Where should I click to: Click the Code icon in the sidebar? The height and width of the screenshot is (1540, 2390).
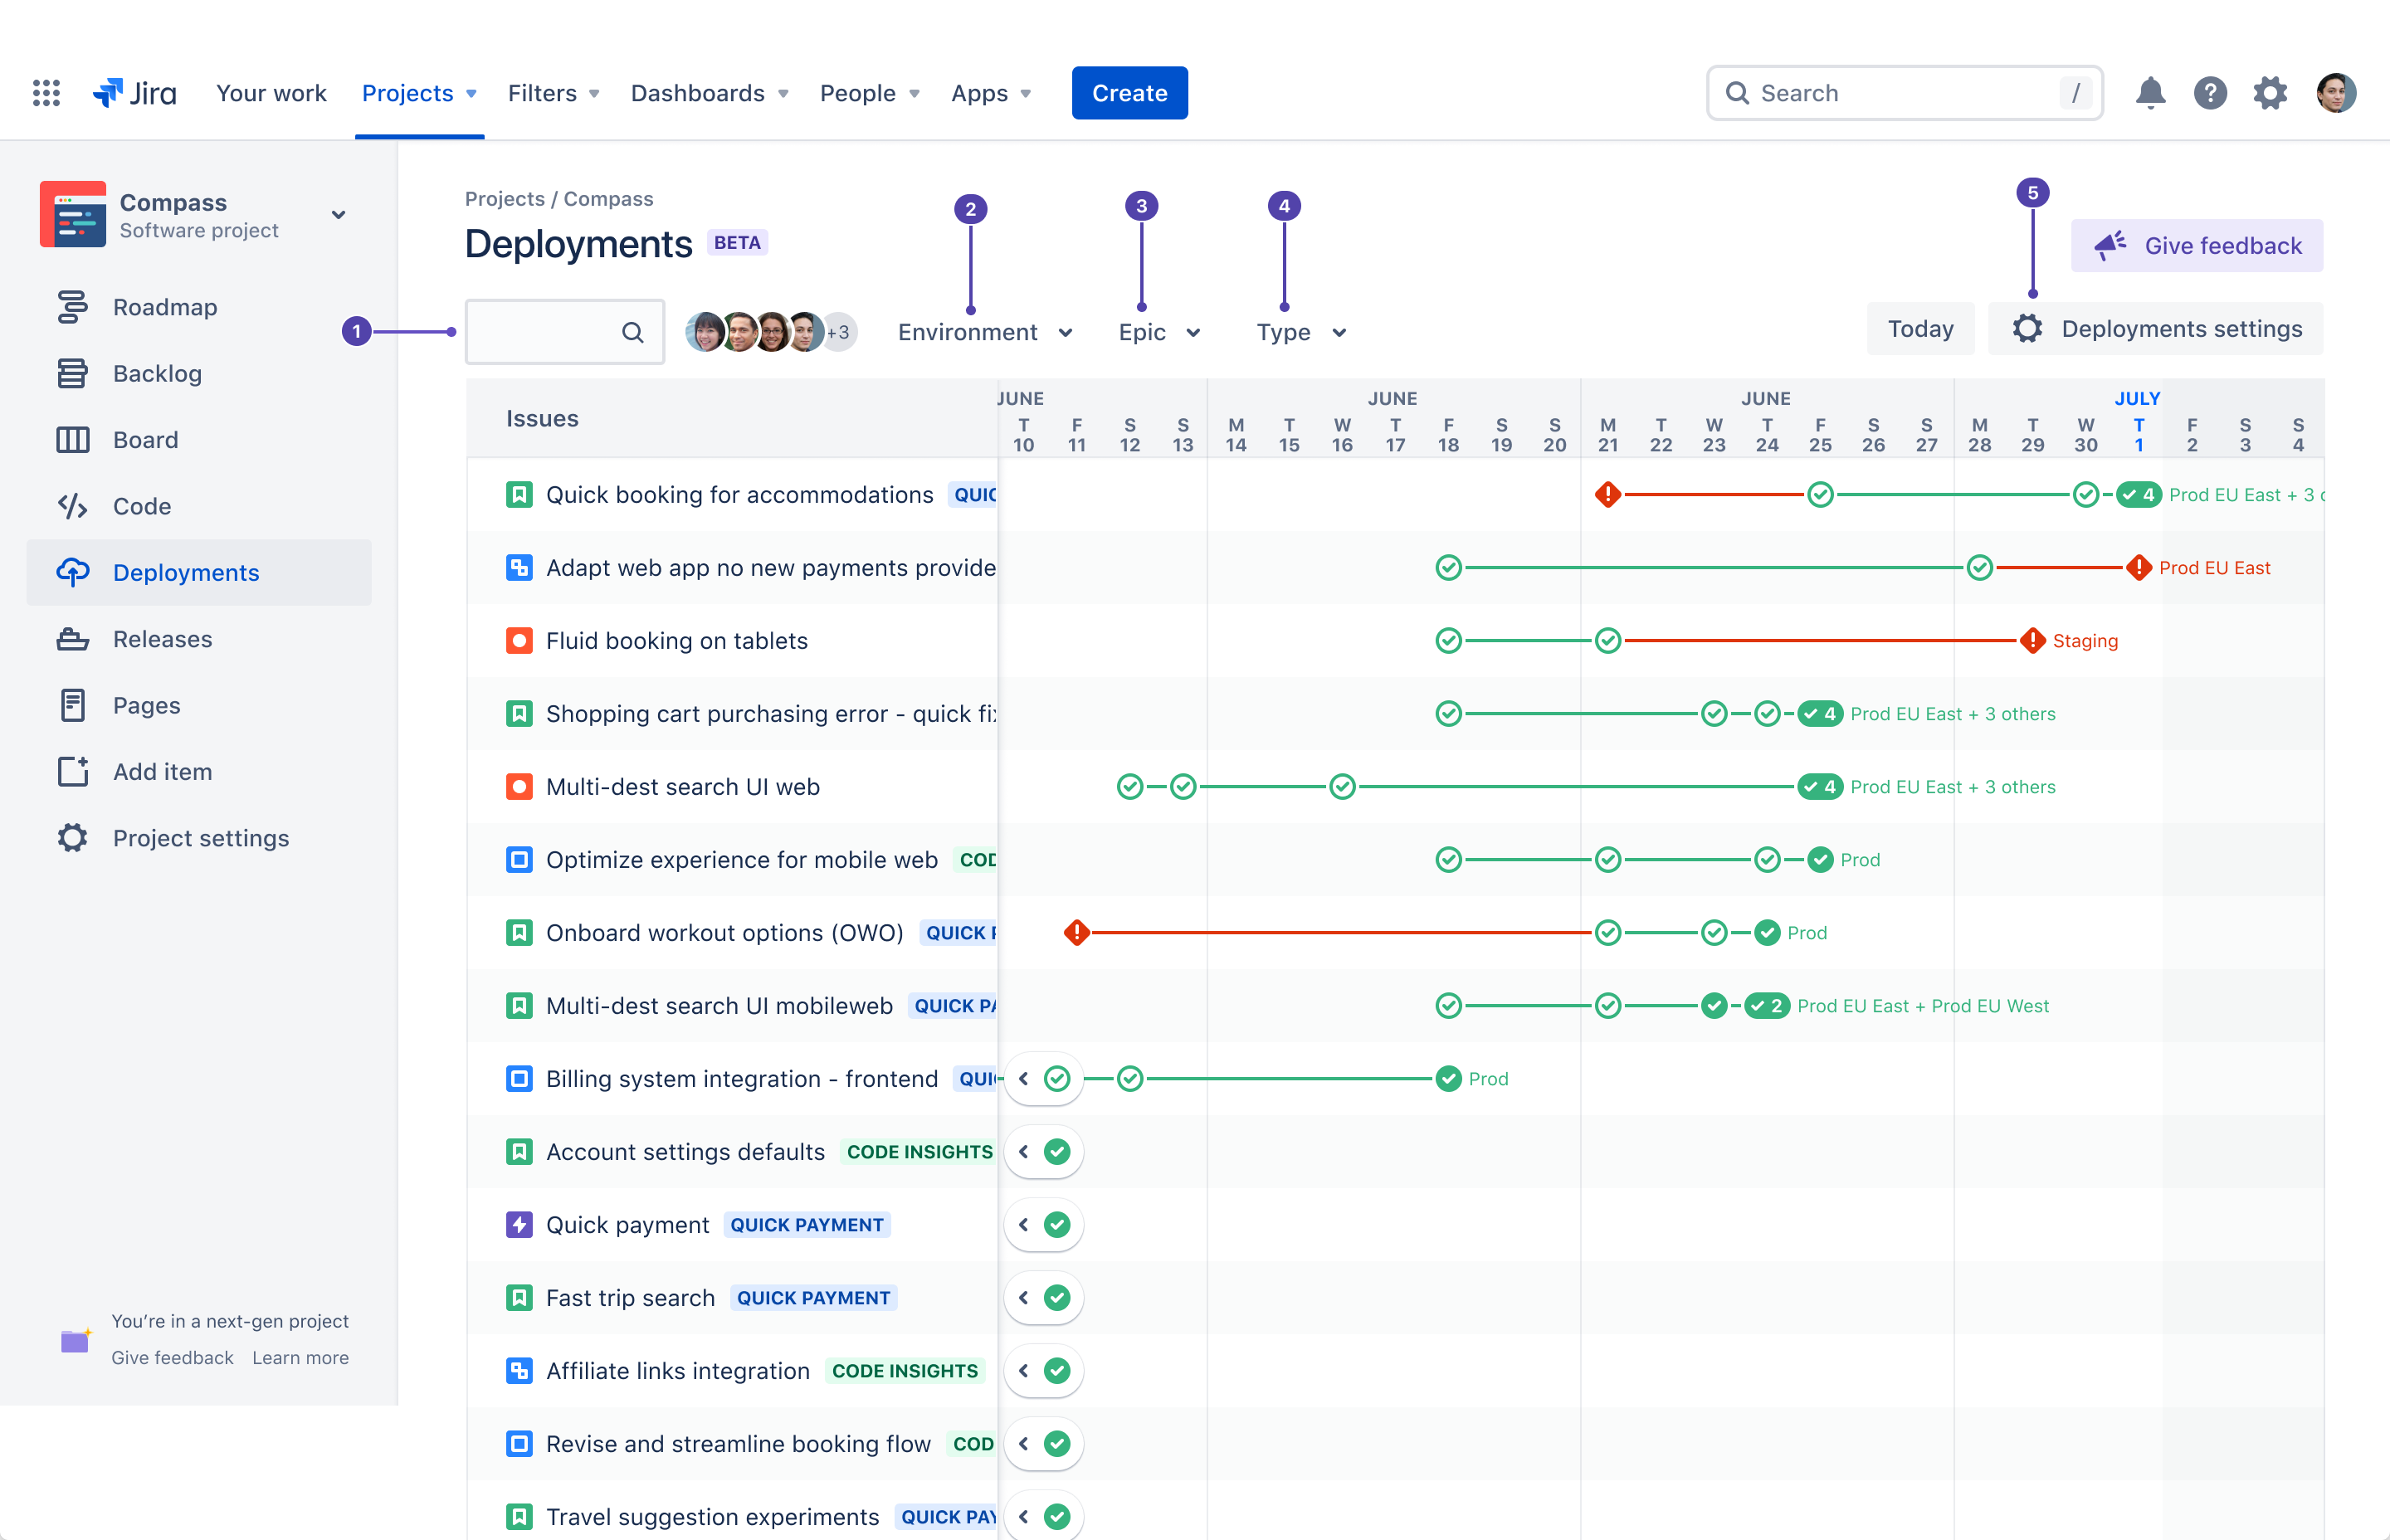(x=73, y=506)
